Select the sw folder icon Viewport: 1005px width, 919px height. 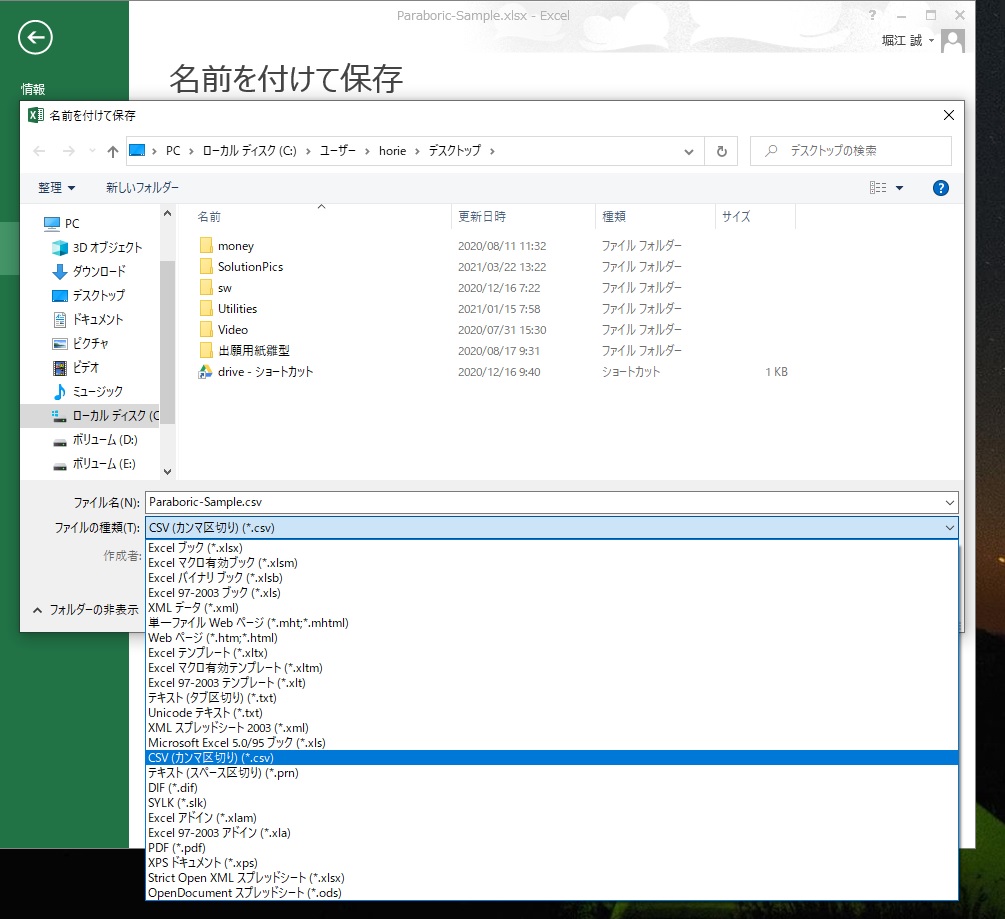[x=206, y=288]
